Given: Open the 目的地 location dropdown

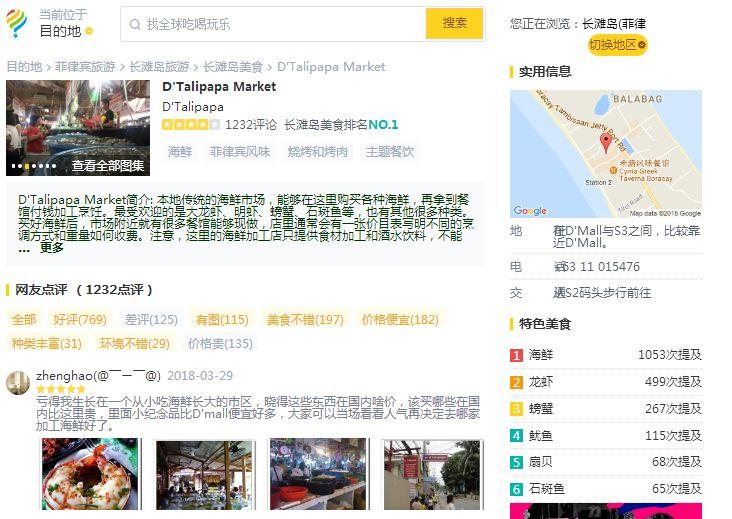Looking at the screenshot, I should pos(66,31).
